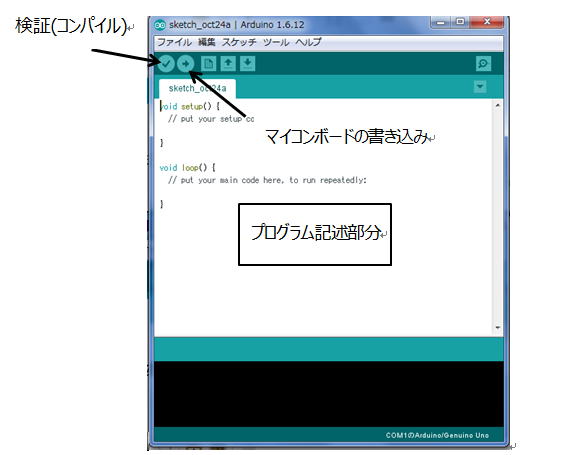This screenshot has height=455, width=581.
Task: Expand the tab options dropdown arrow
Action: 480,87
